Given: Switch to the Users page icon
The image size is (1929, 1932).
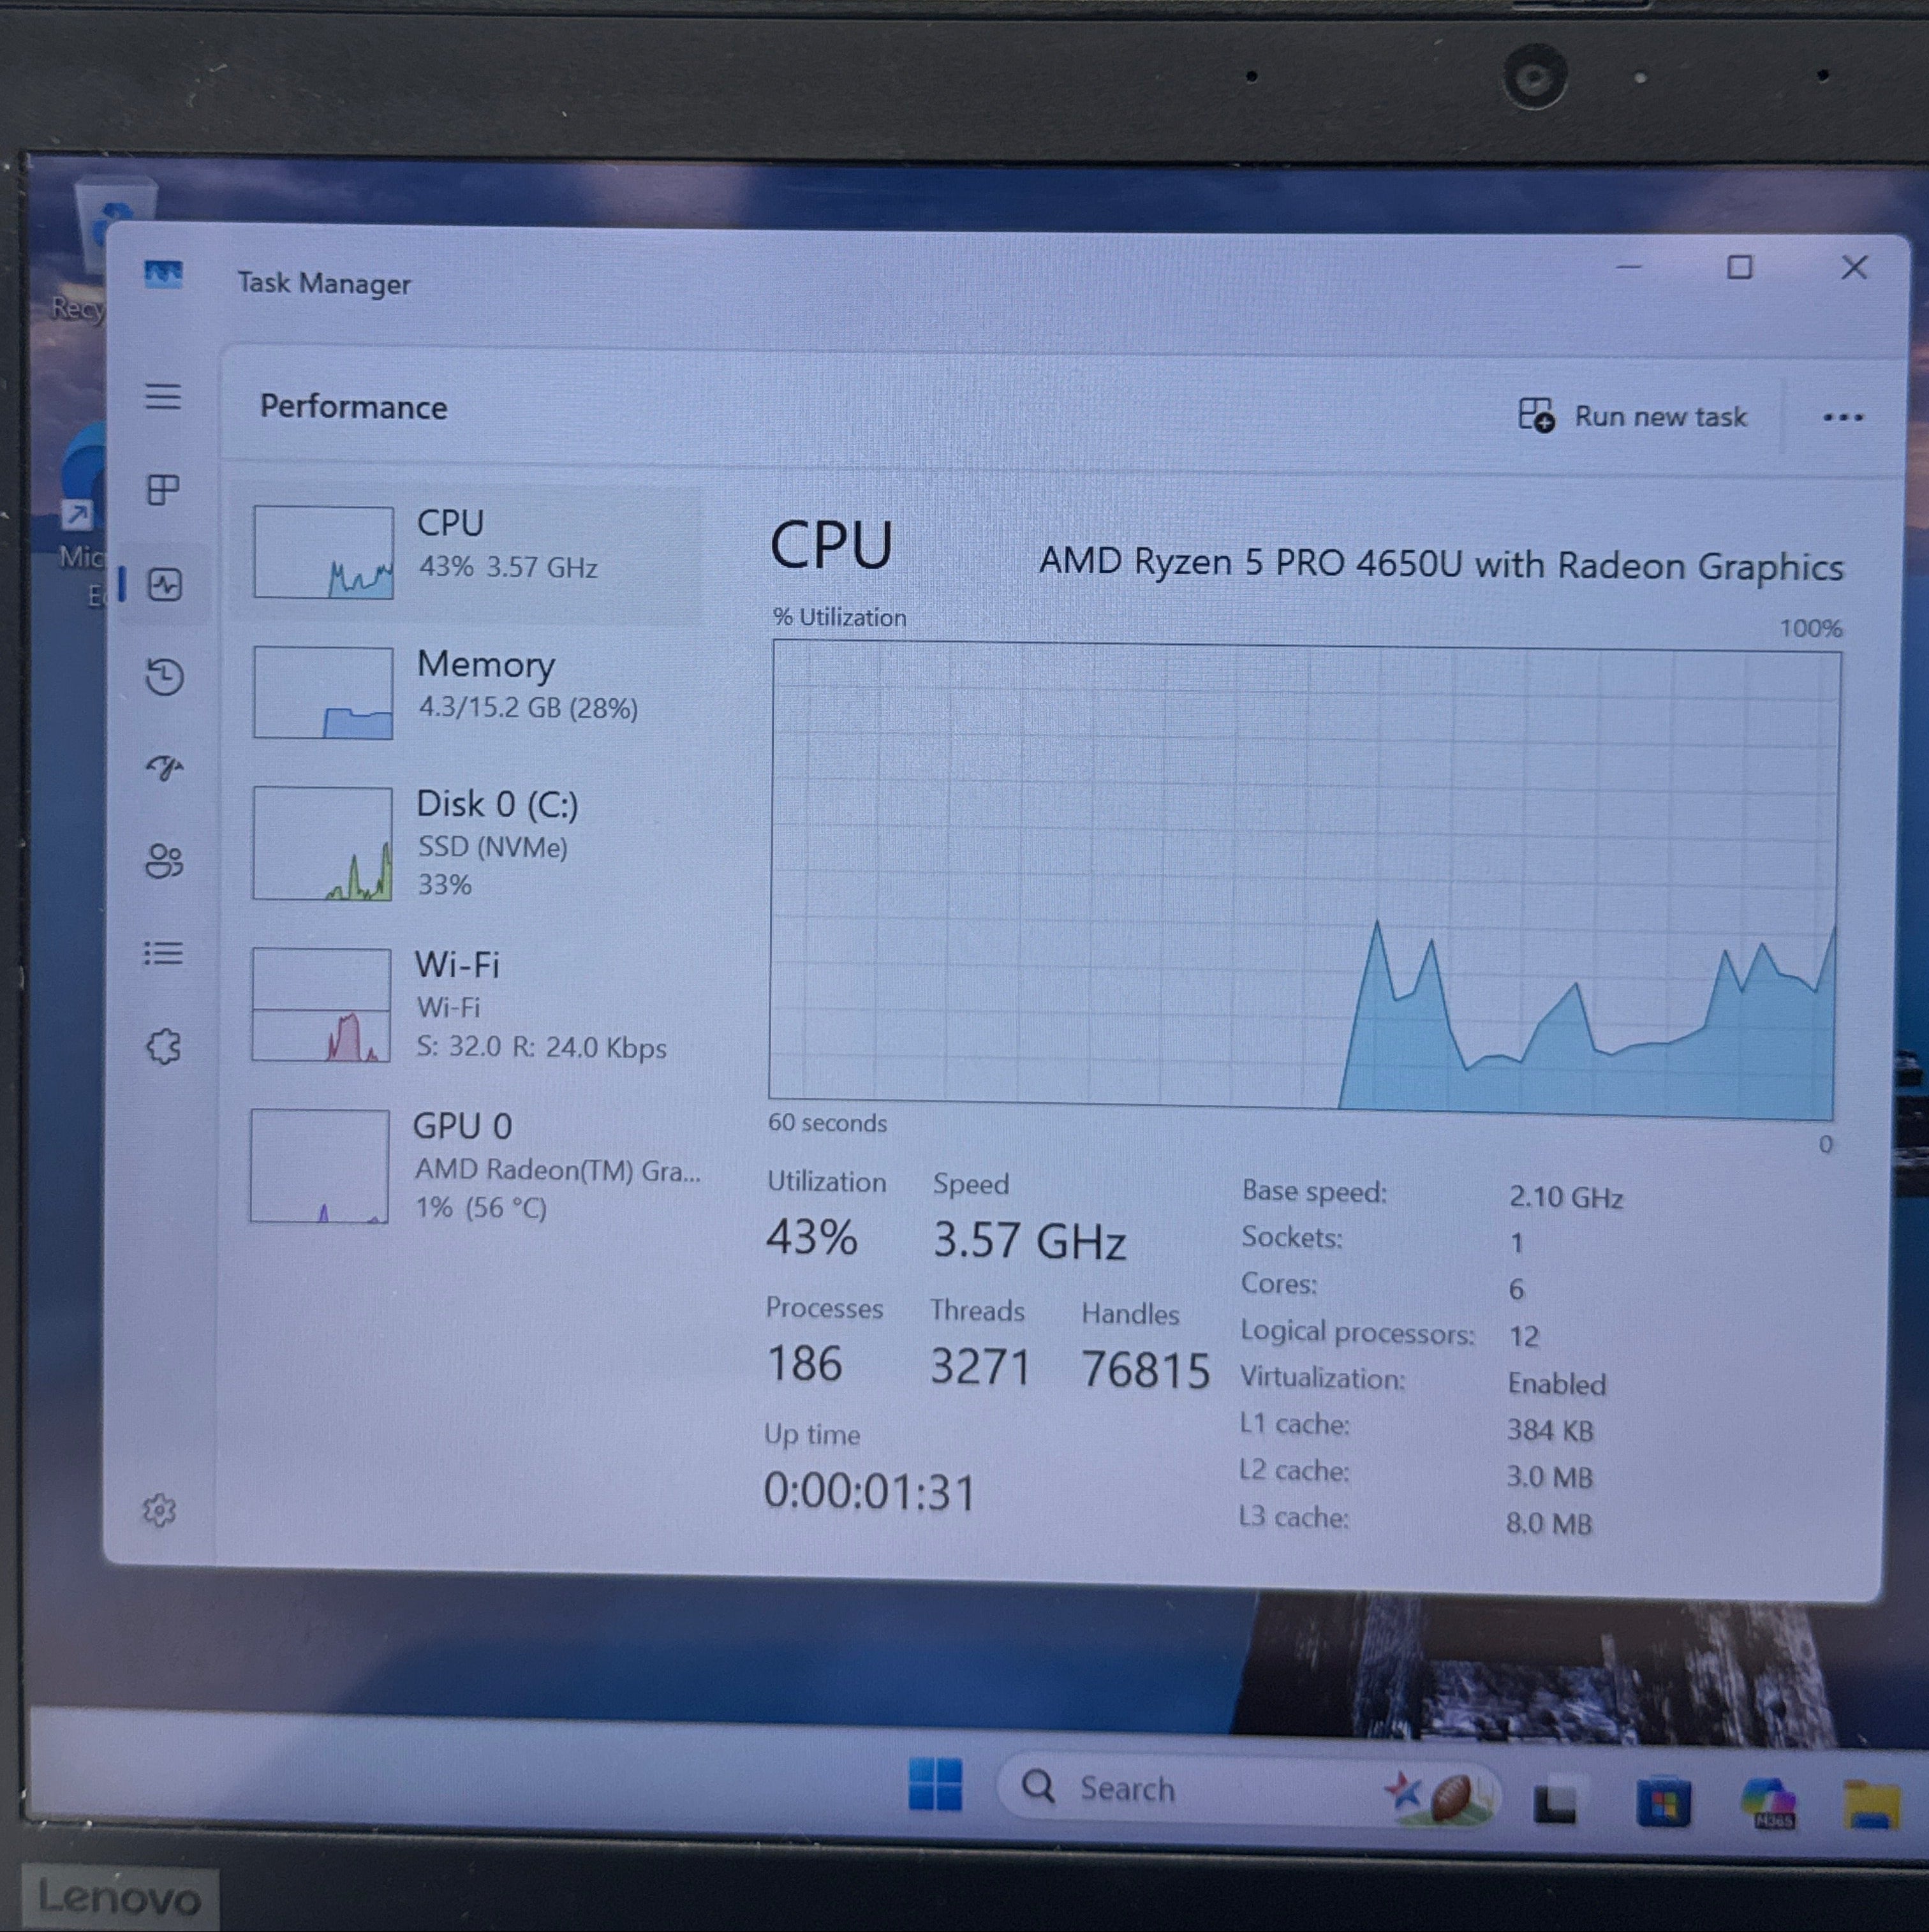Looking at the screenshot, I should (x=164, y=861).
